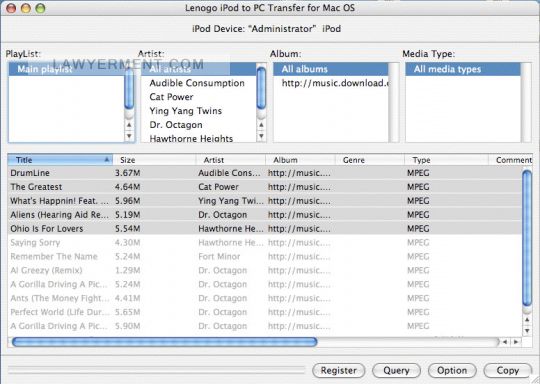Image resolution: width=540 pixels, height=384 pixels.
Task: Select All albums in Album list
Action: 331,69
